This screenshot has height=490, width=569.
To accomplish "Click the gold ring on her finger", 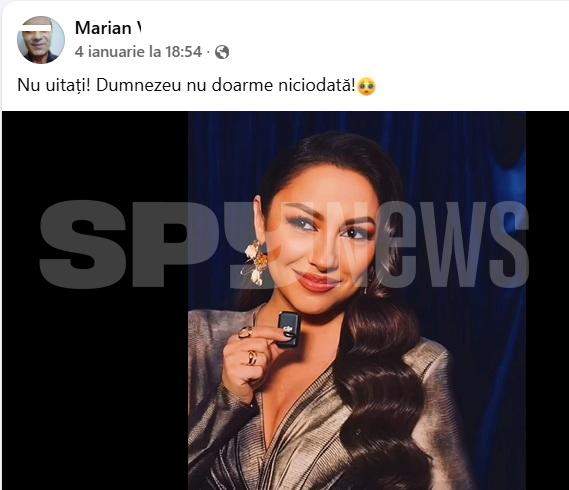I will [252, 357].
